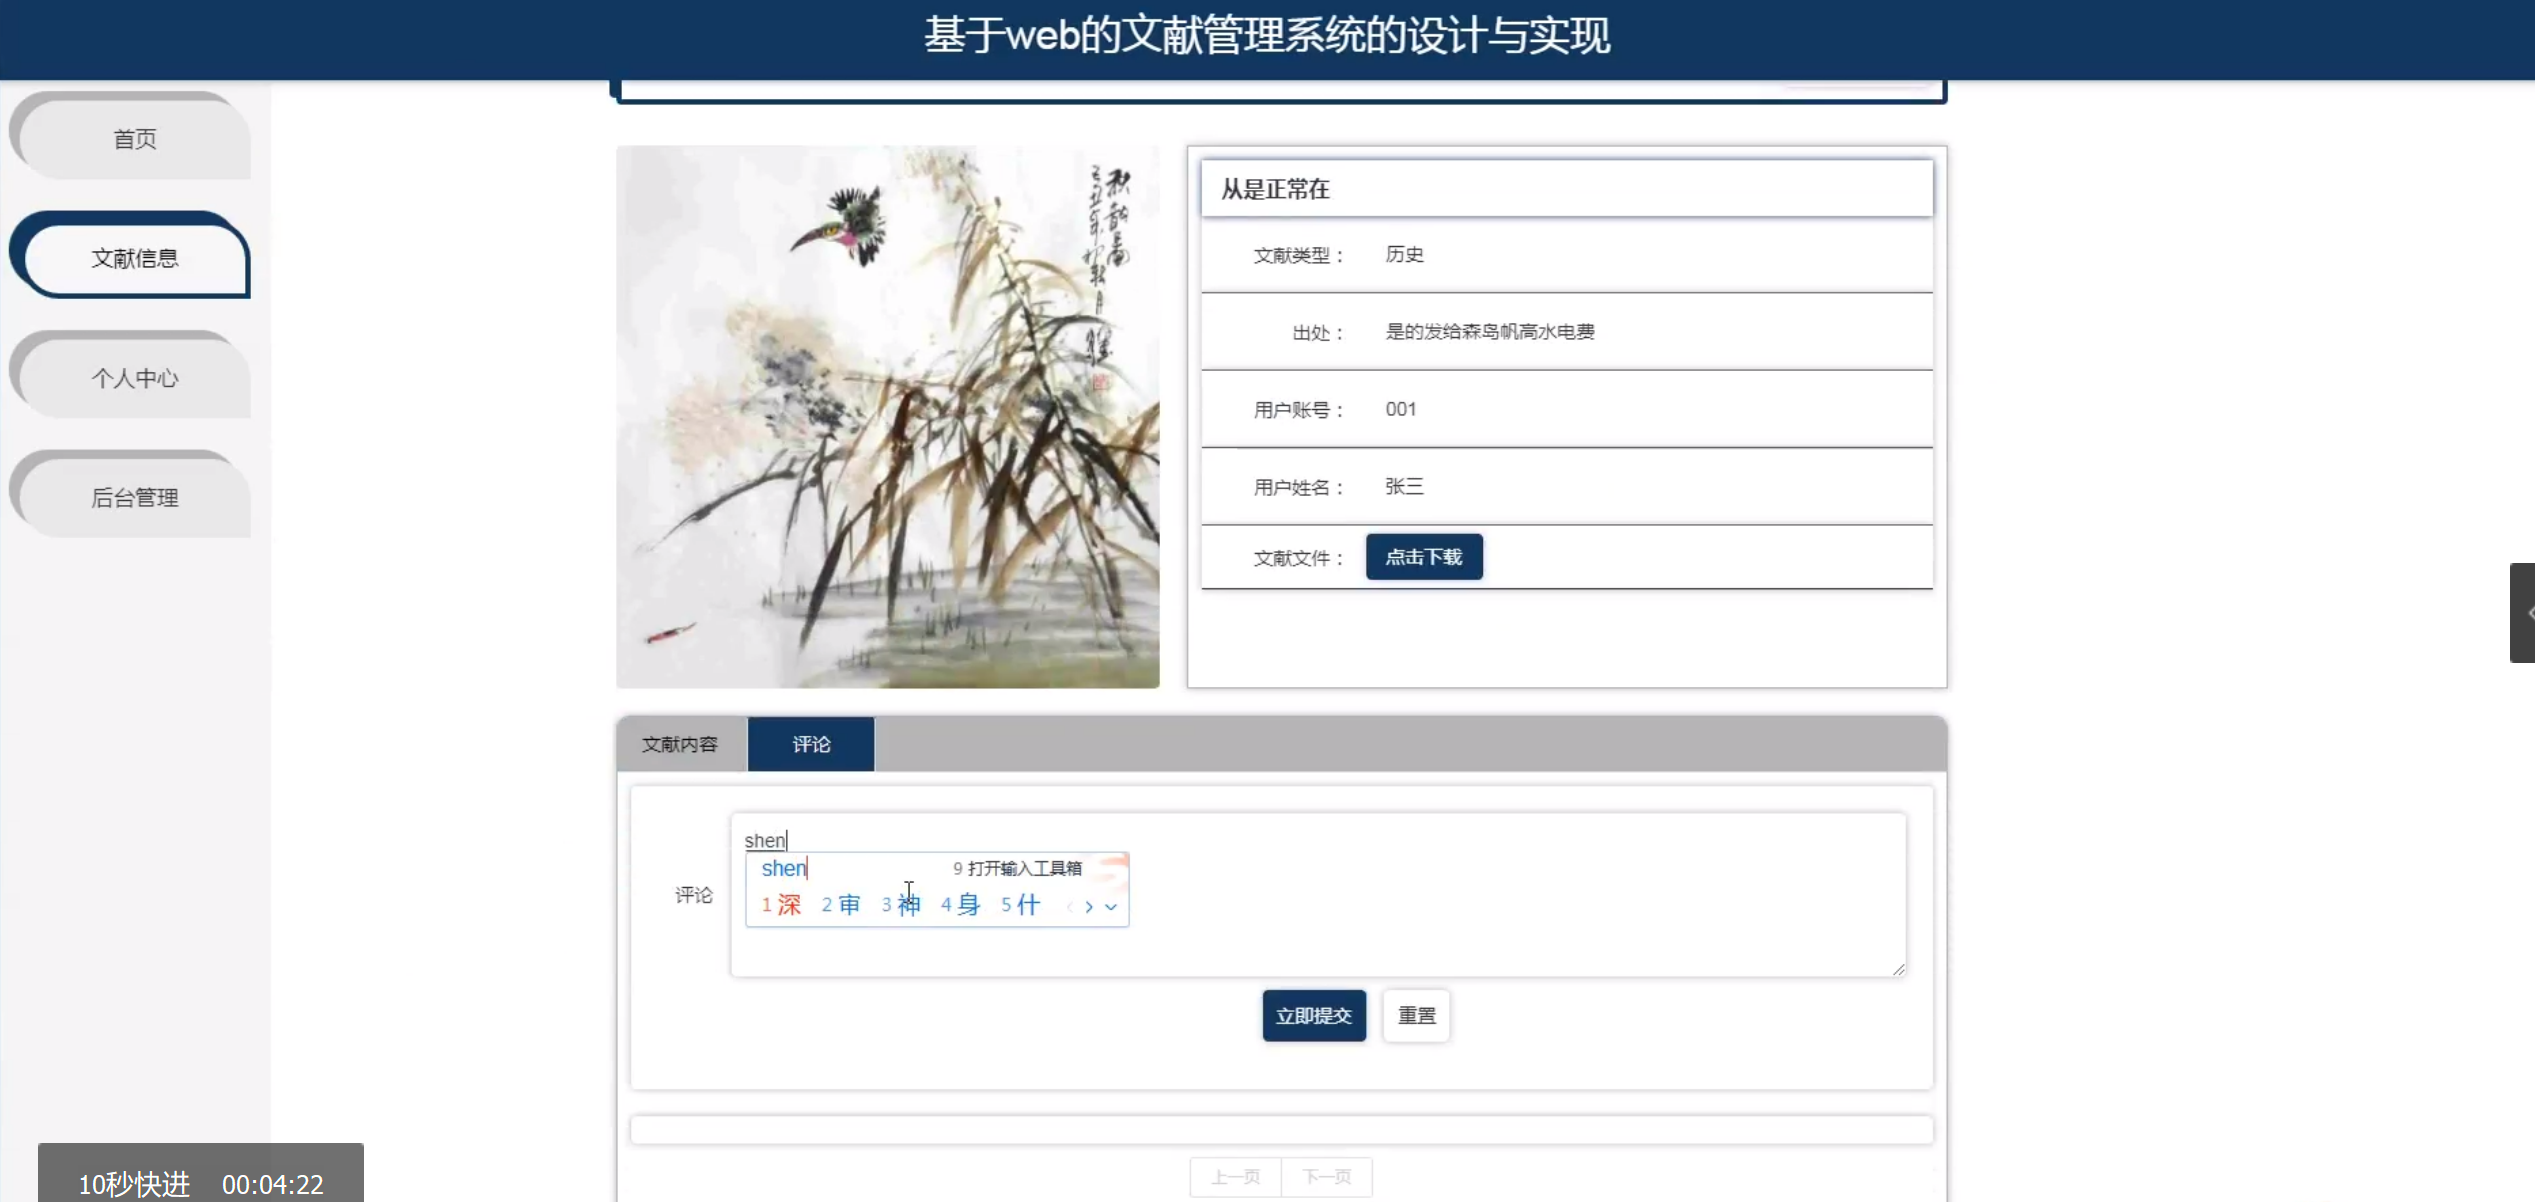Click the bird painting thumbnail image
Image resolution: width=2535 pixels, height=1202 pixels.
[x=888, y=417]
